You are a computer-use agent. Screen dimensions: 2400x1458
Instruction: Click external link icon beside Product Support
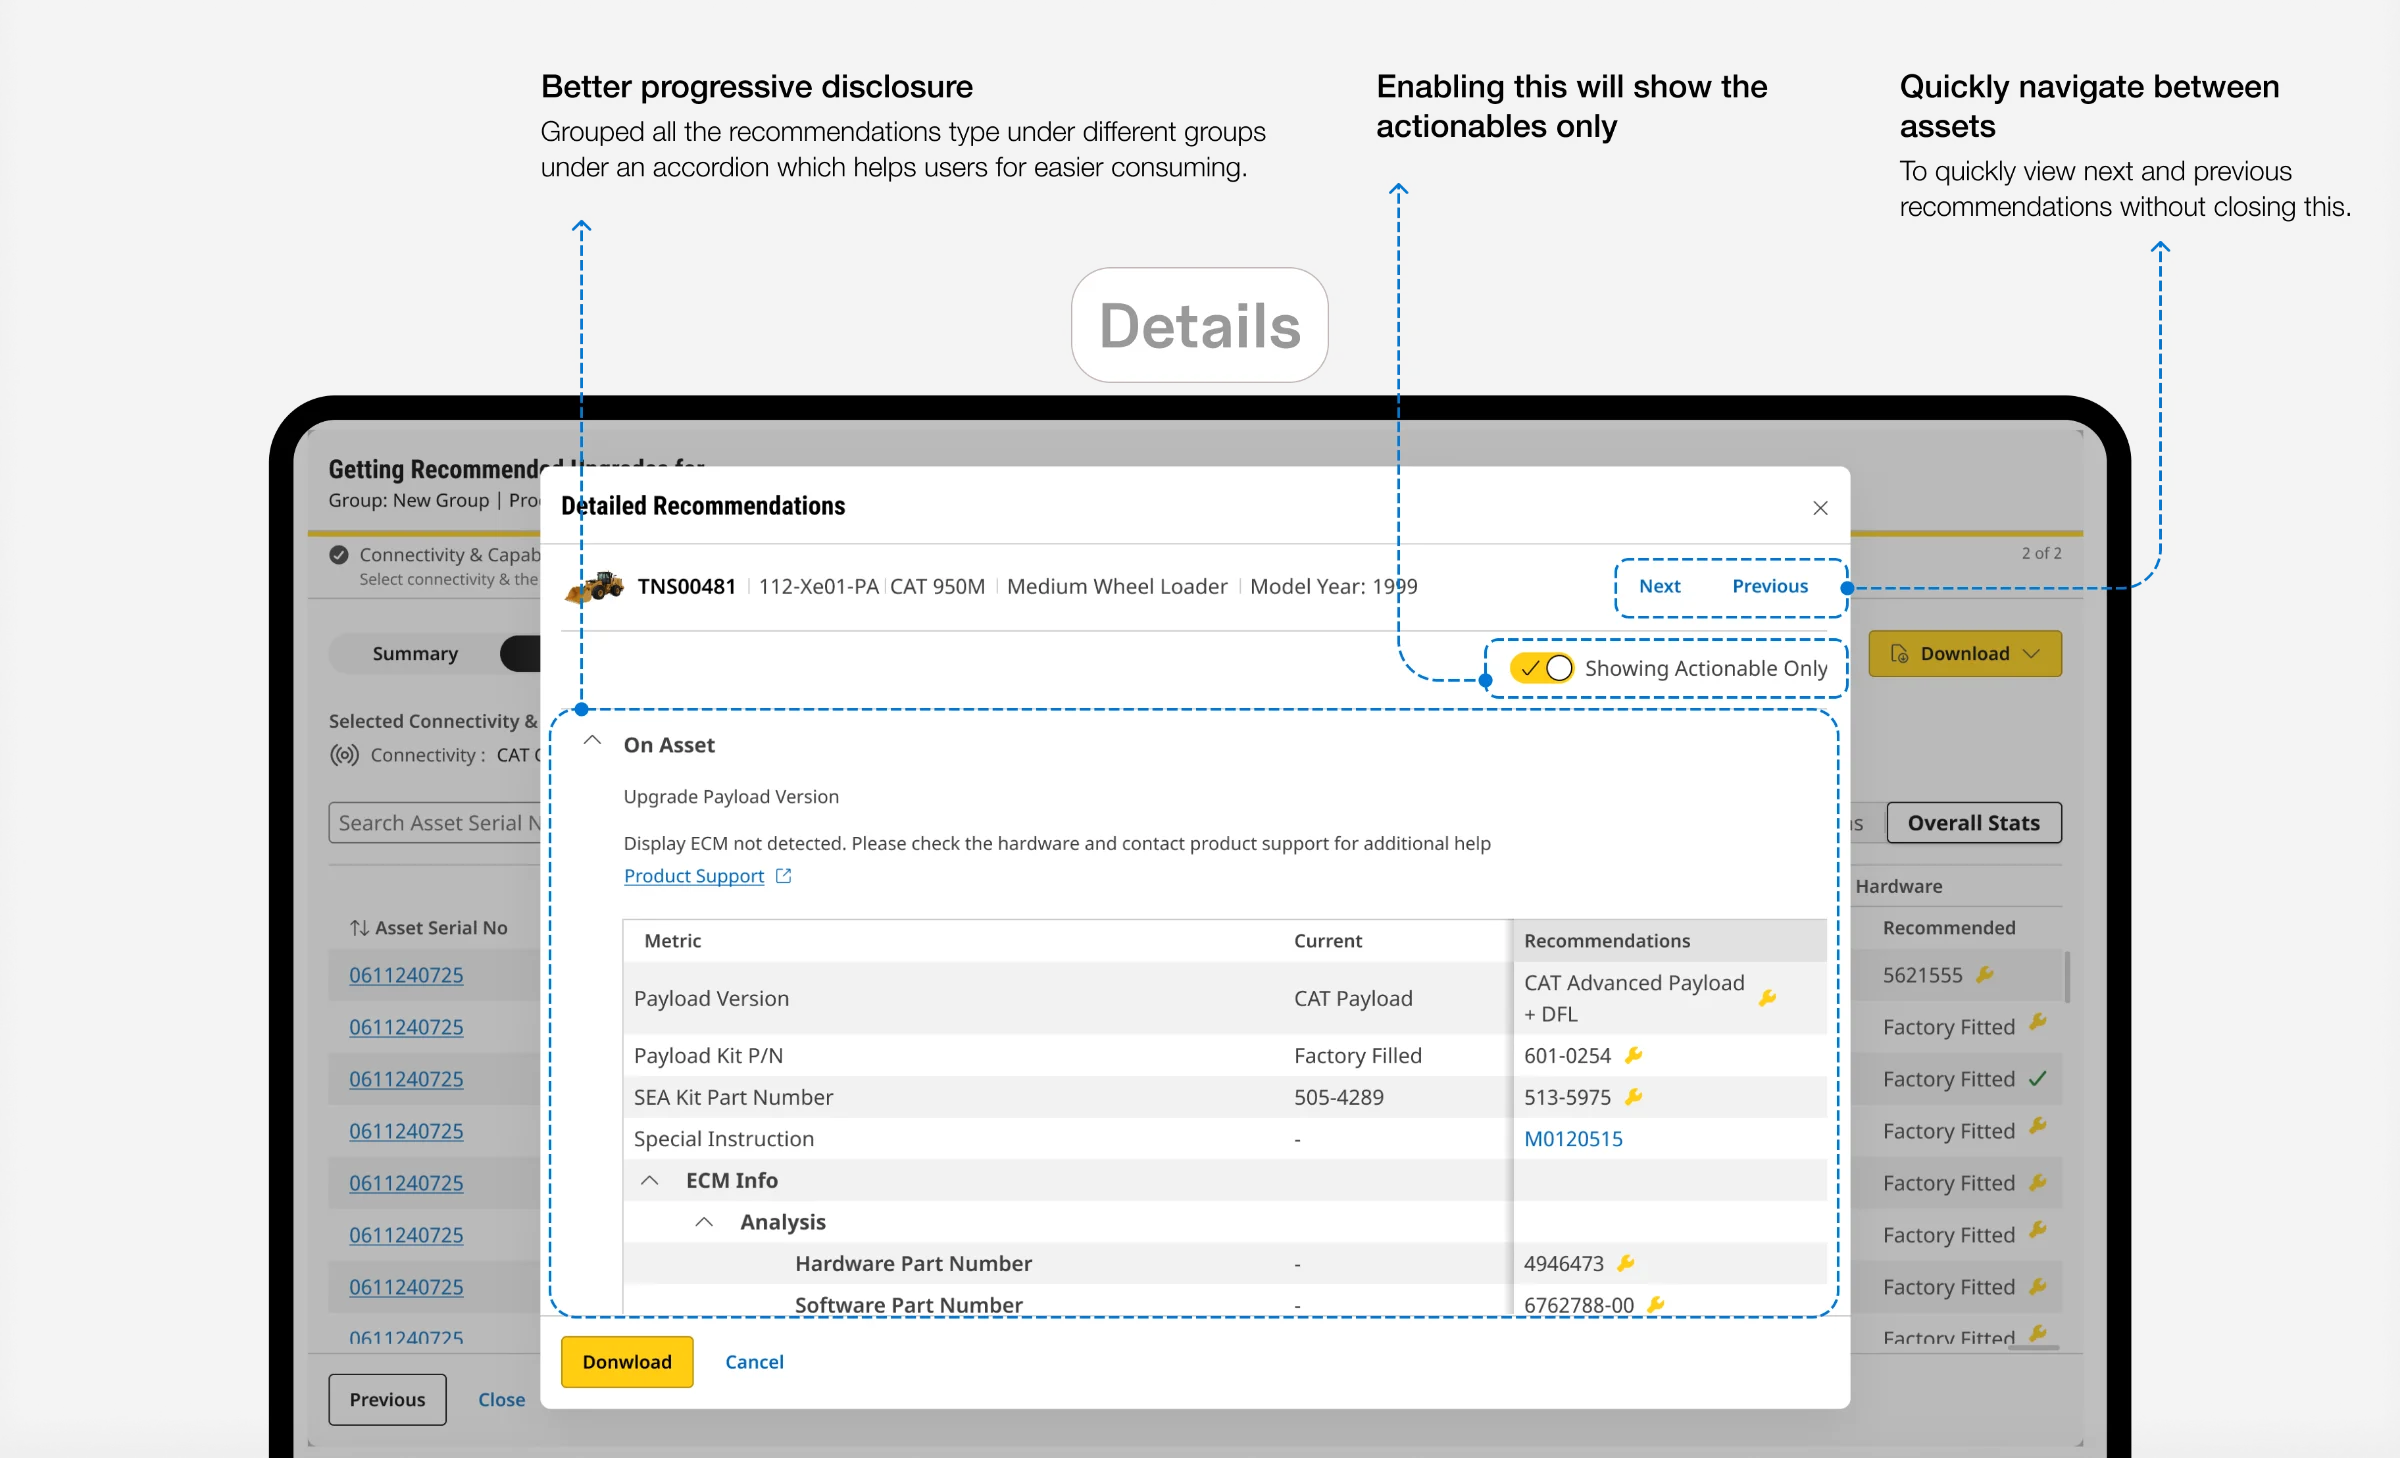pos(784,876)
